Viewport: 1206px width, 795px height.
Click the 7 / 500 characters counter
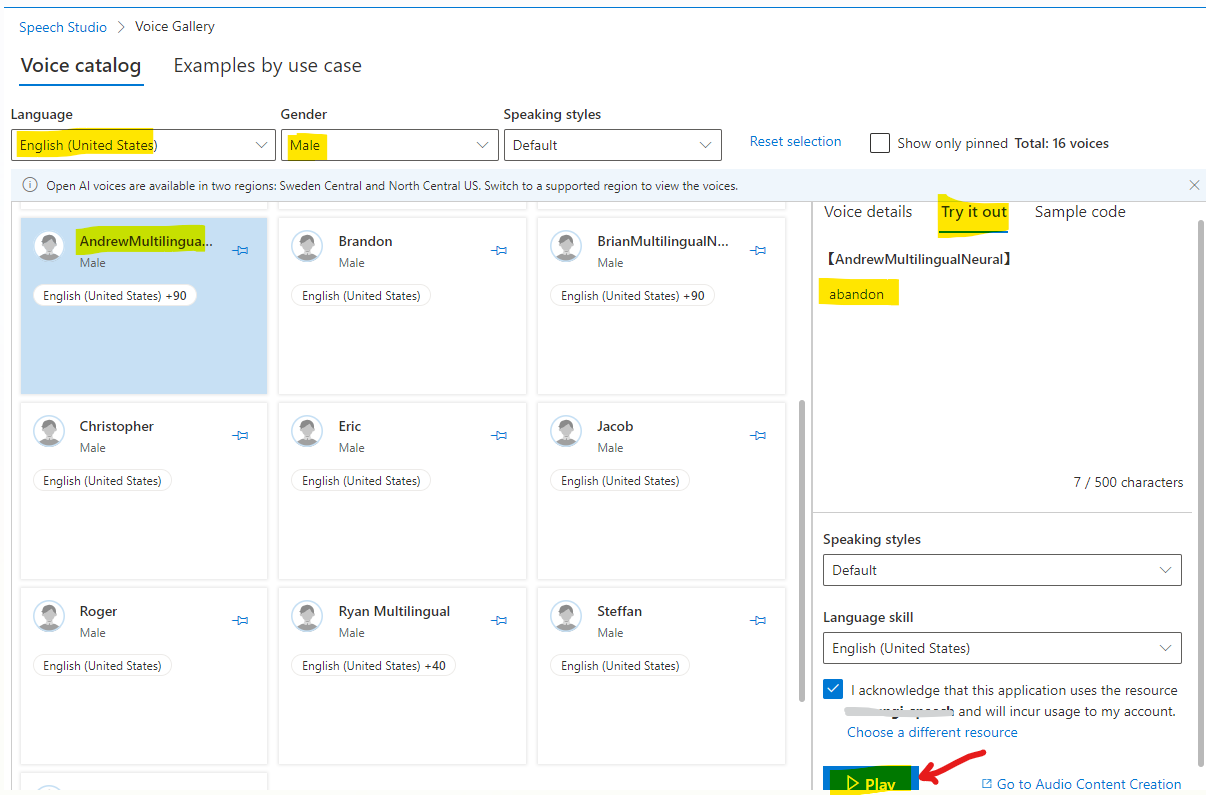pyautogui.click(x=1128, y=482)
